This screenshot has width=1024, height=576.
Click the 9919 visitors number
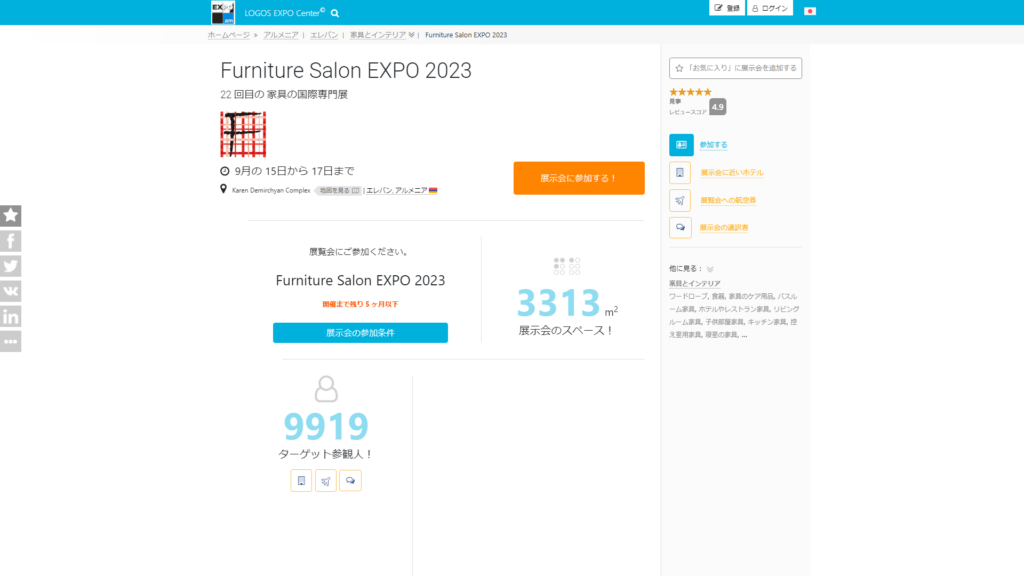coord(326,426)
